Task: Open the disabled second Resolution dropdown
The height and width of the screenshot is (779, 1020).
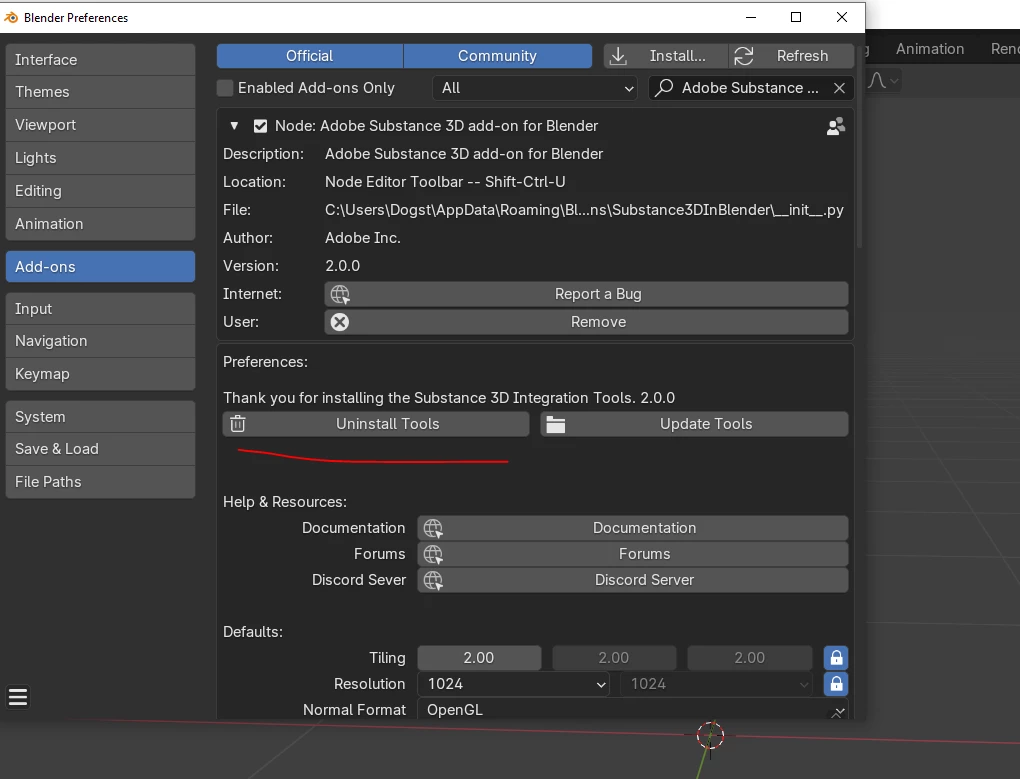Action: (x=716, y=684)
